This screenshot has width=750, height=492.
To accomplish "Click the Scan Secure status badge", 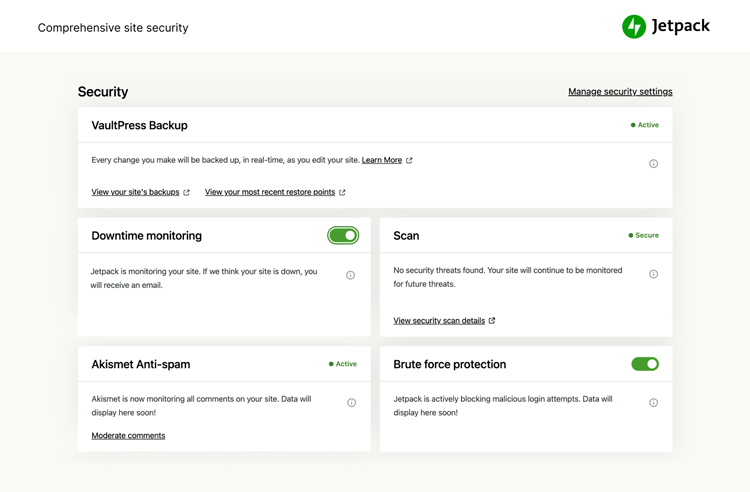I will [643, 235].
